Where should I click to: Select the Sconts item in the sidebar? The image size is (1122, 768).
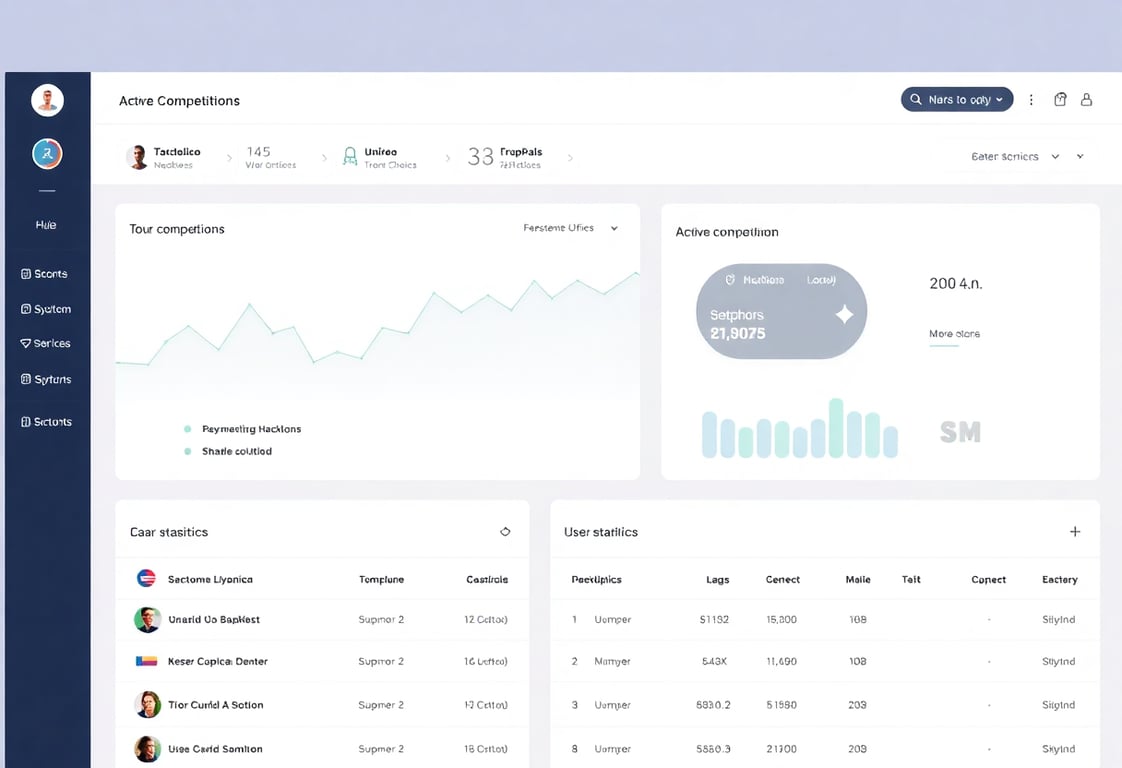coord(45,273)
